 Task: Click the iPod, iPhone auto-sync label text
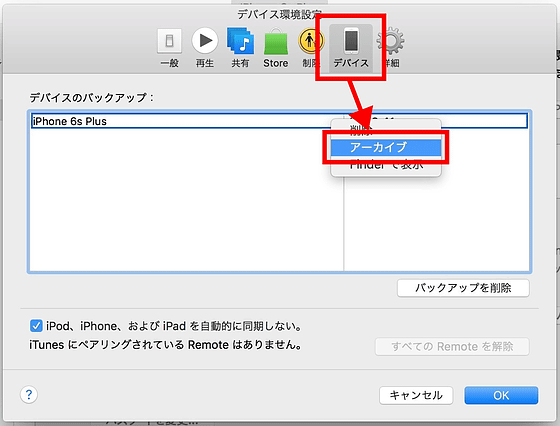point(174,326)
